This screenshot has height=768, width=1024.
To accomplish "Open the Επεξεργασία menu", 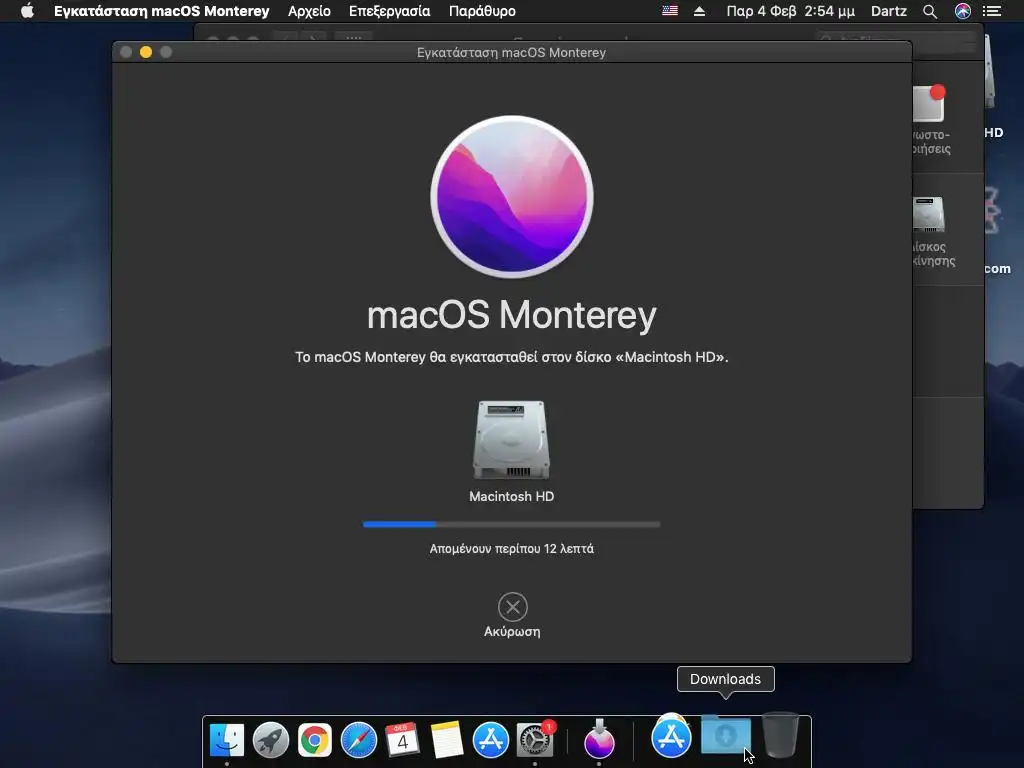I will click(389, 11).
